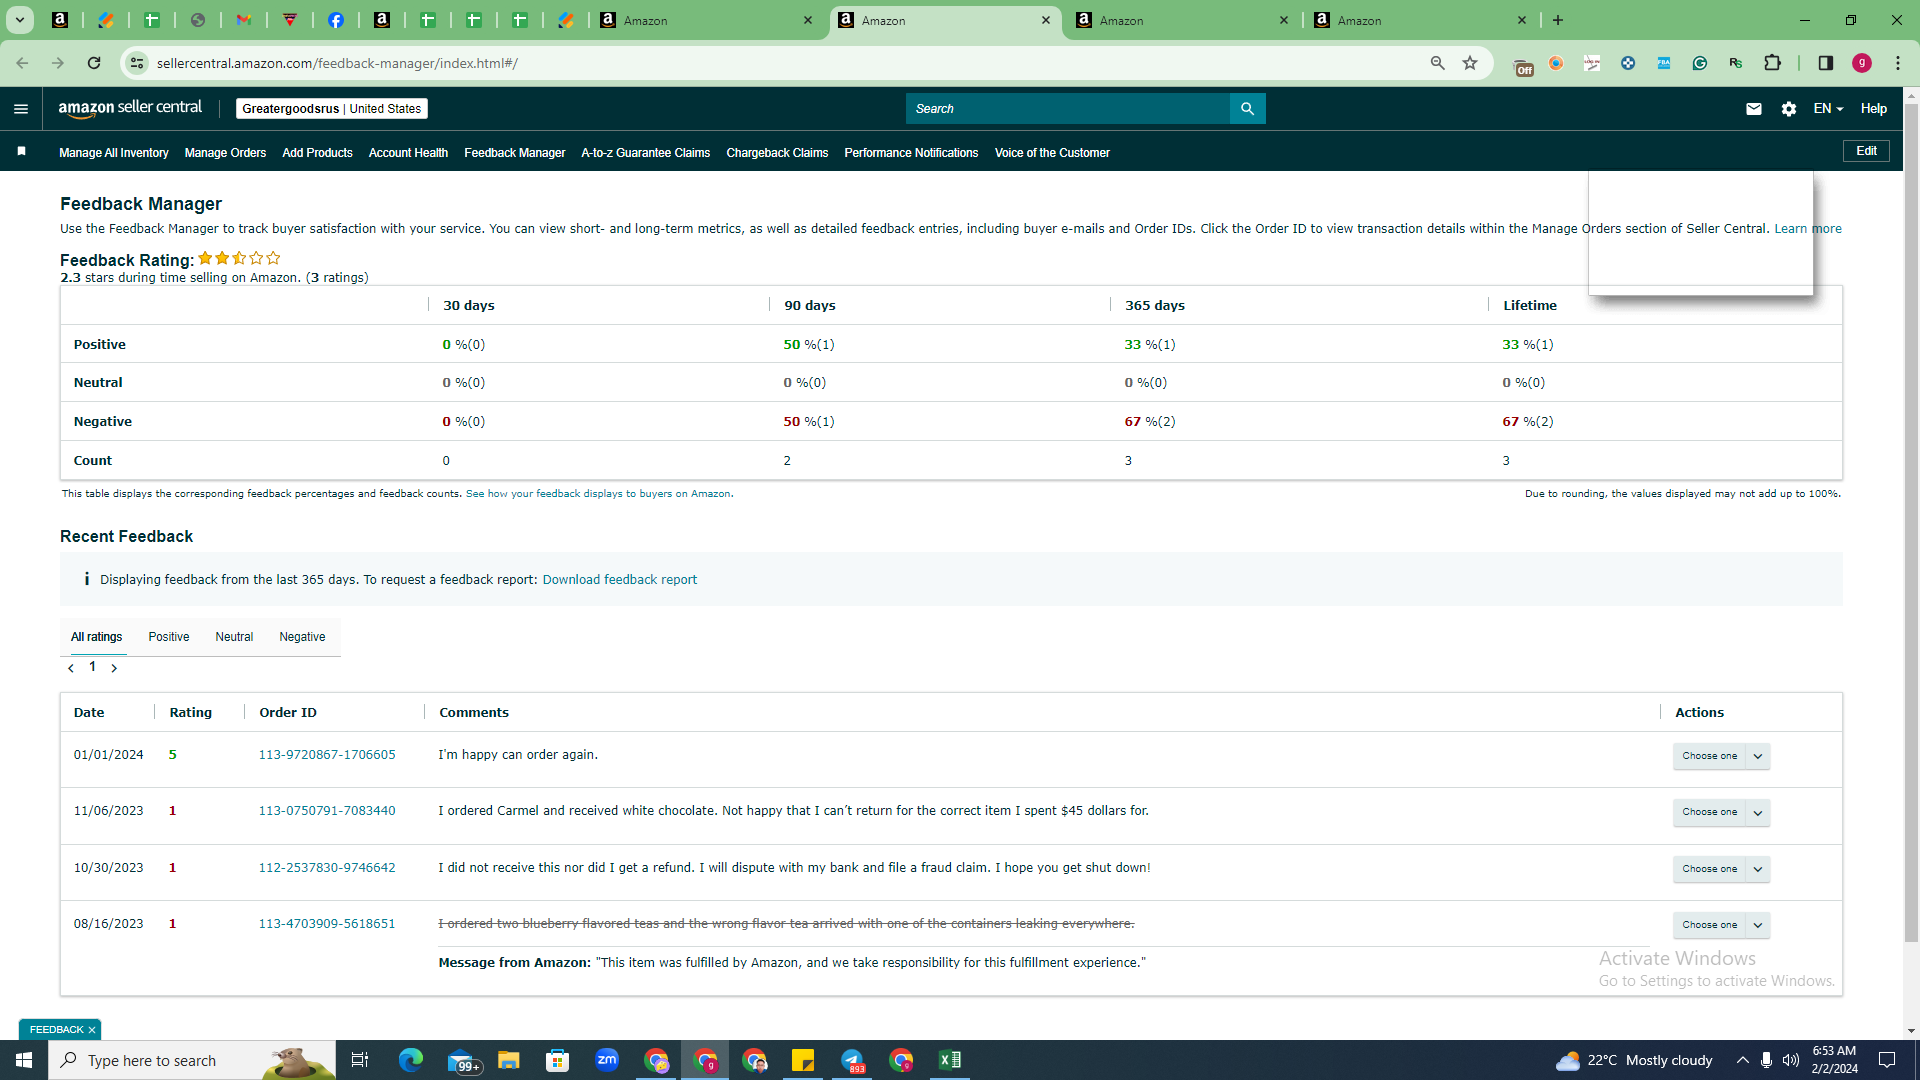1920x1080 pixels.
Task: Show hidden icons in system tray
Action: pos(1742,1060)
